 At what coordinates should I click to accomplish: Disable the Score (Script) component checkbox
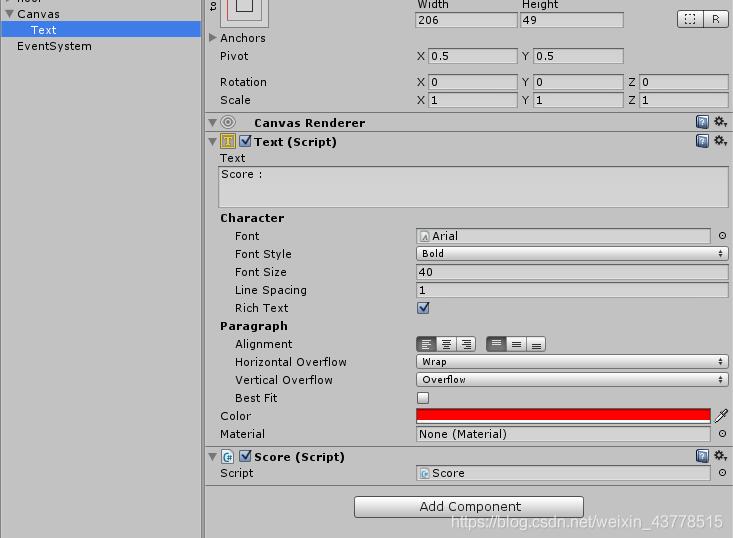245,456
